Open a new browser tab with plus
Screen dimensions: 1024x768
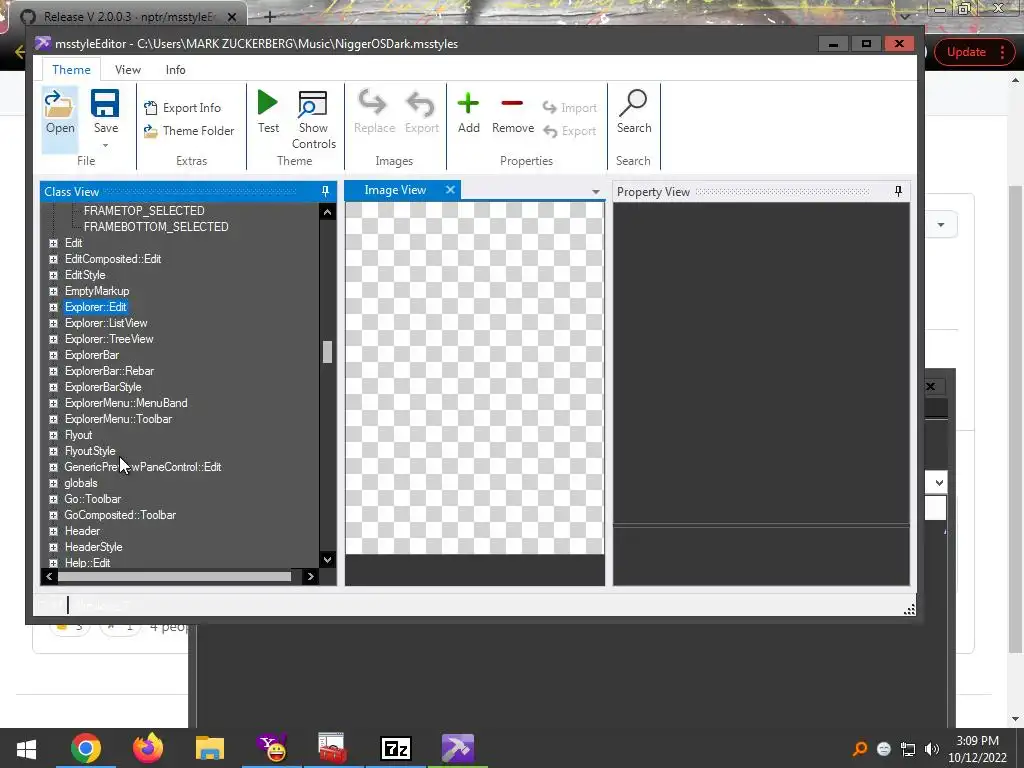point(269,16)
